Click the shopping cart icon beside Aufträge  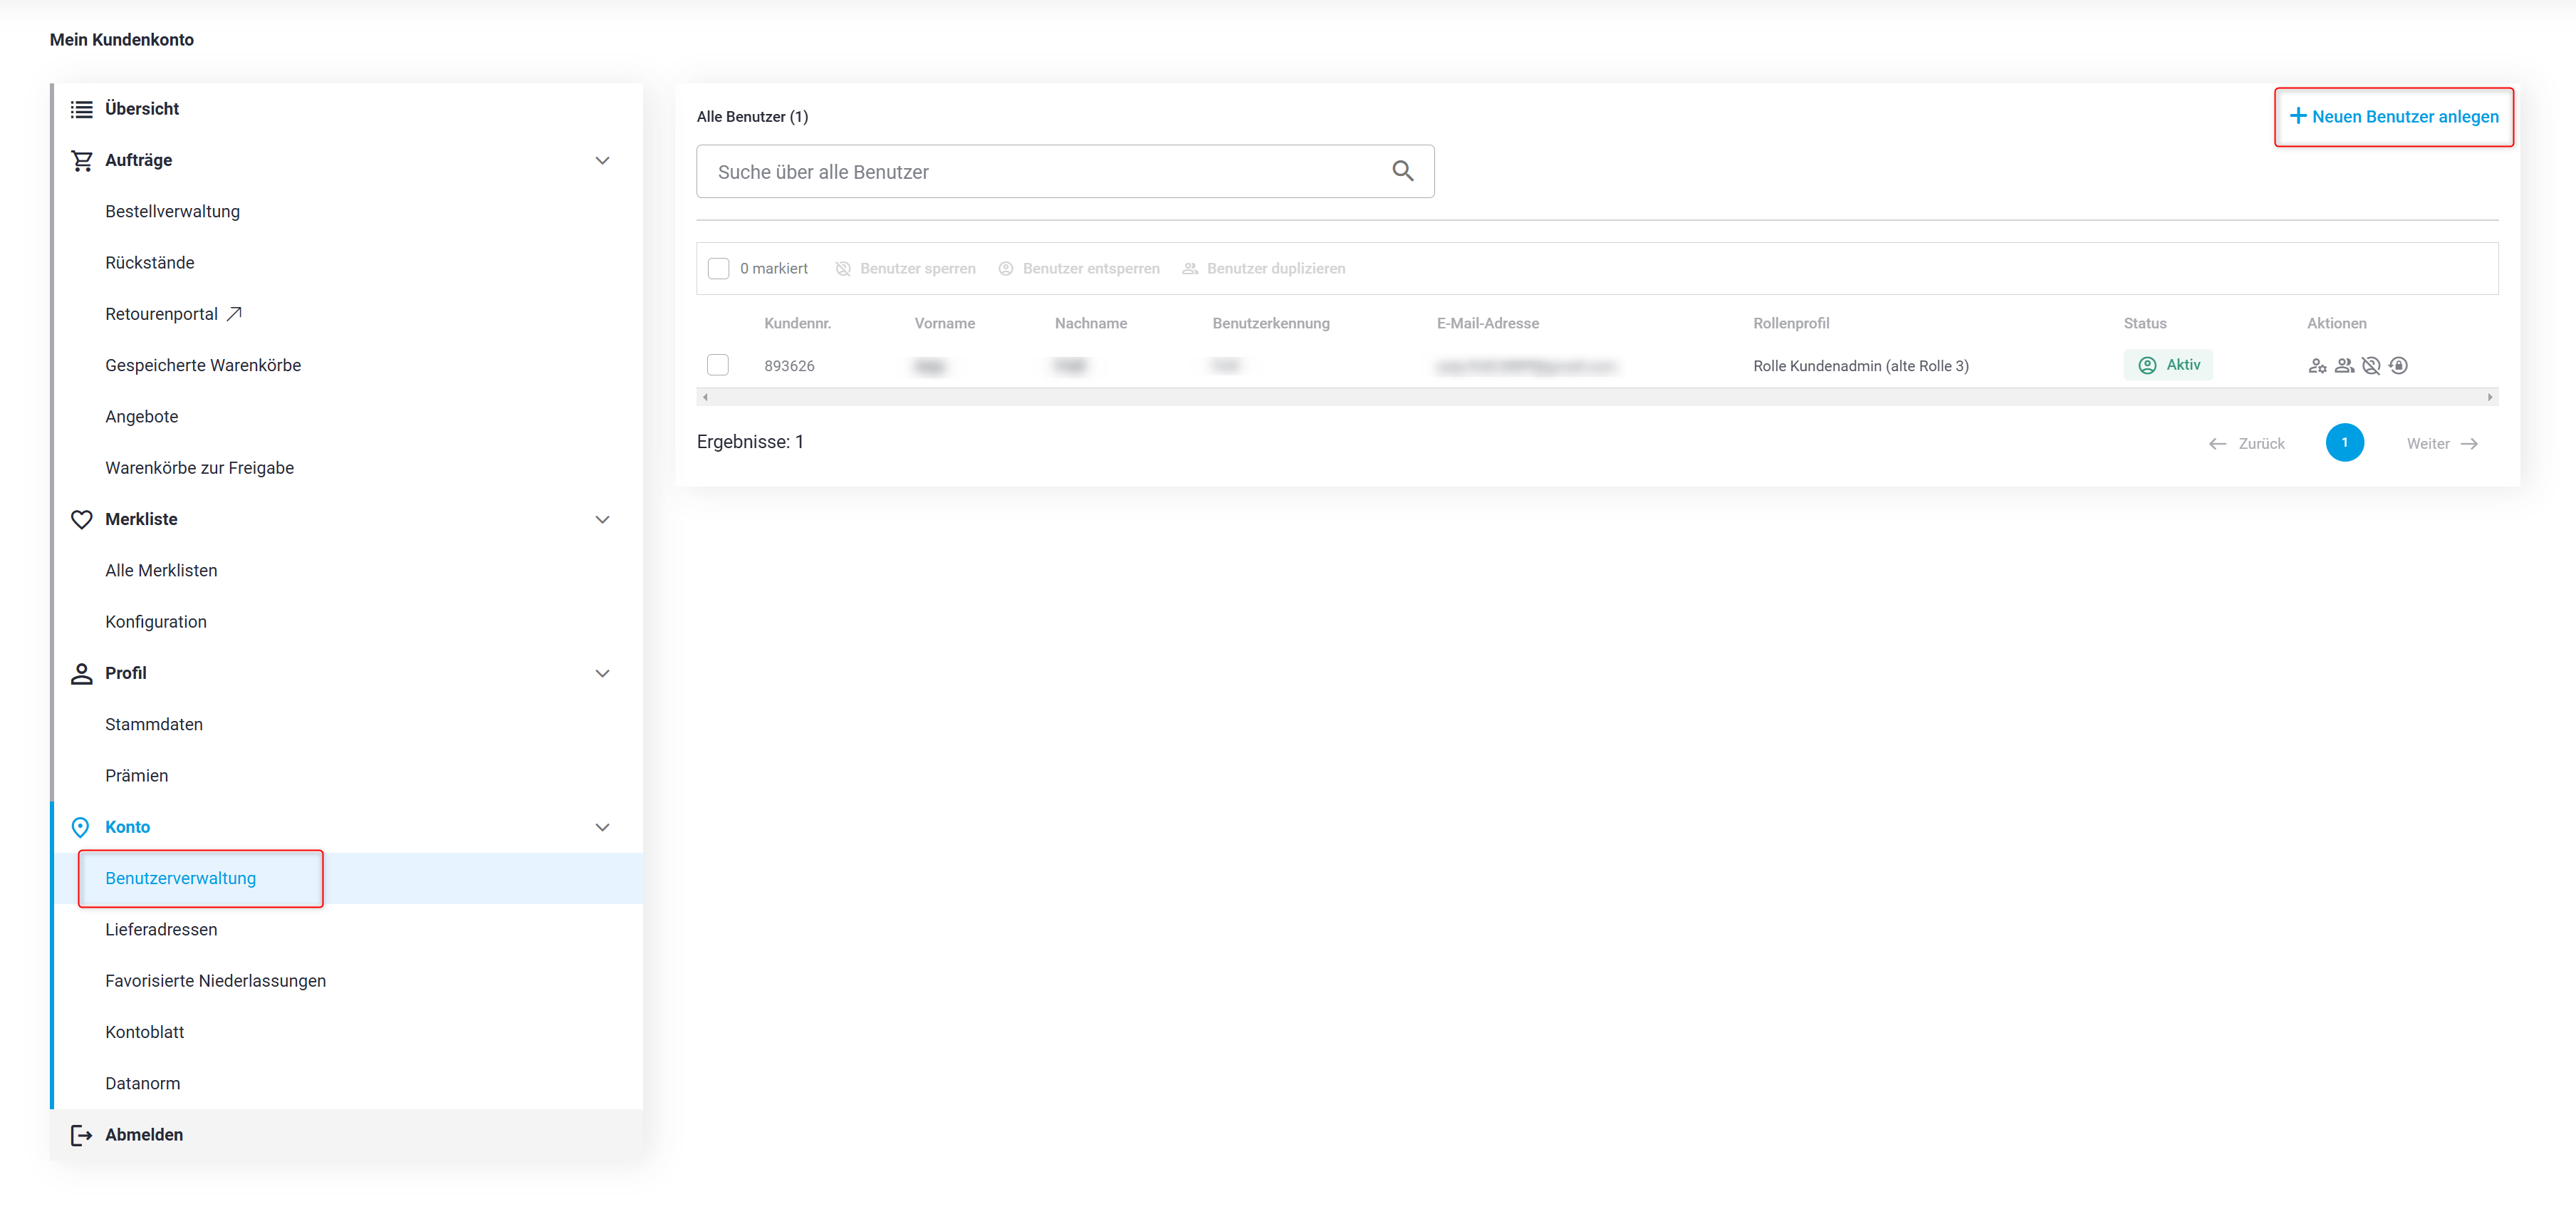click(82, 160)
